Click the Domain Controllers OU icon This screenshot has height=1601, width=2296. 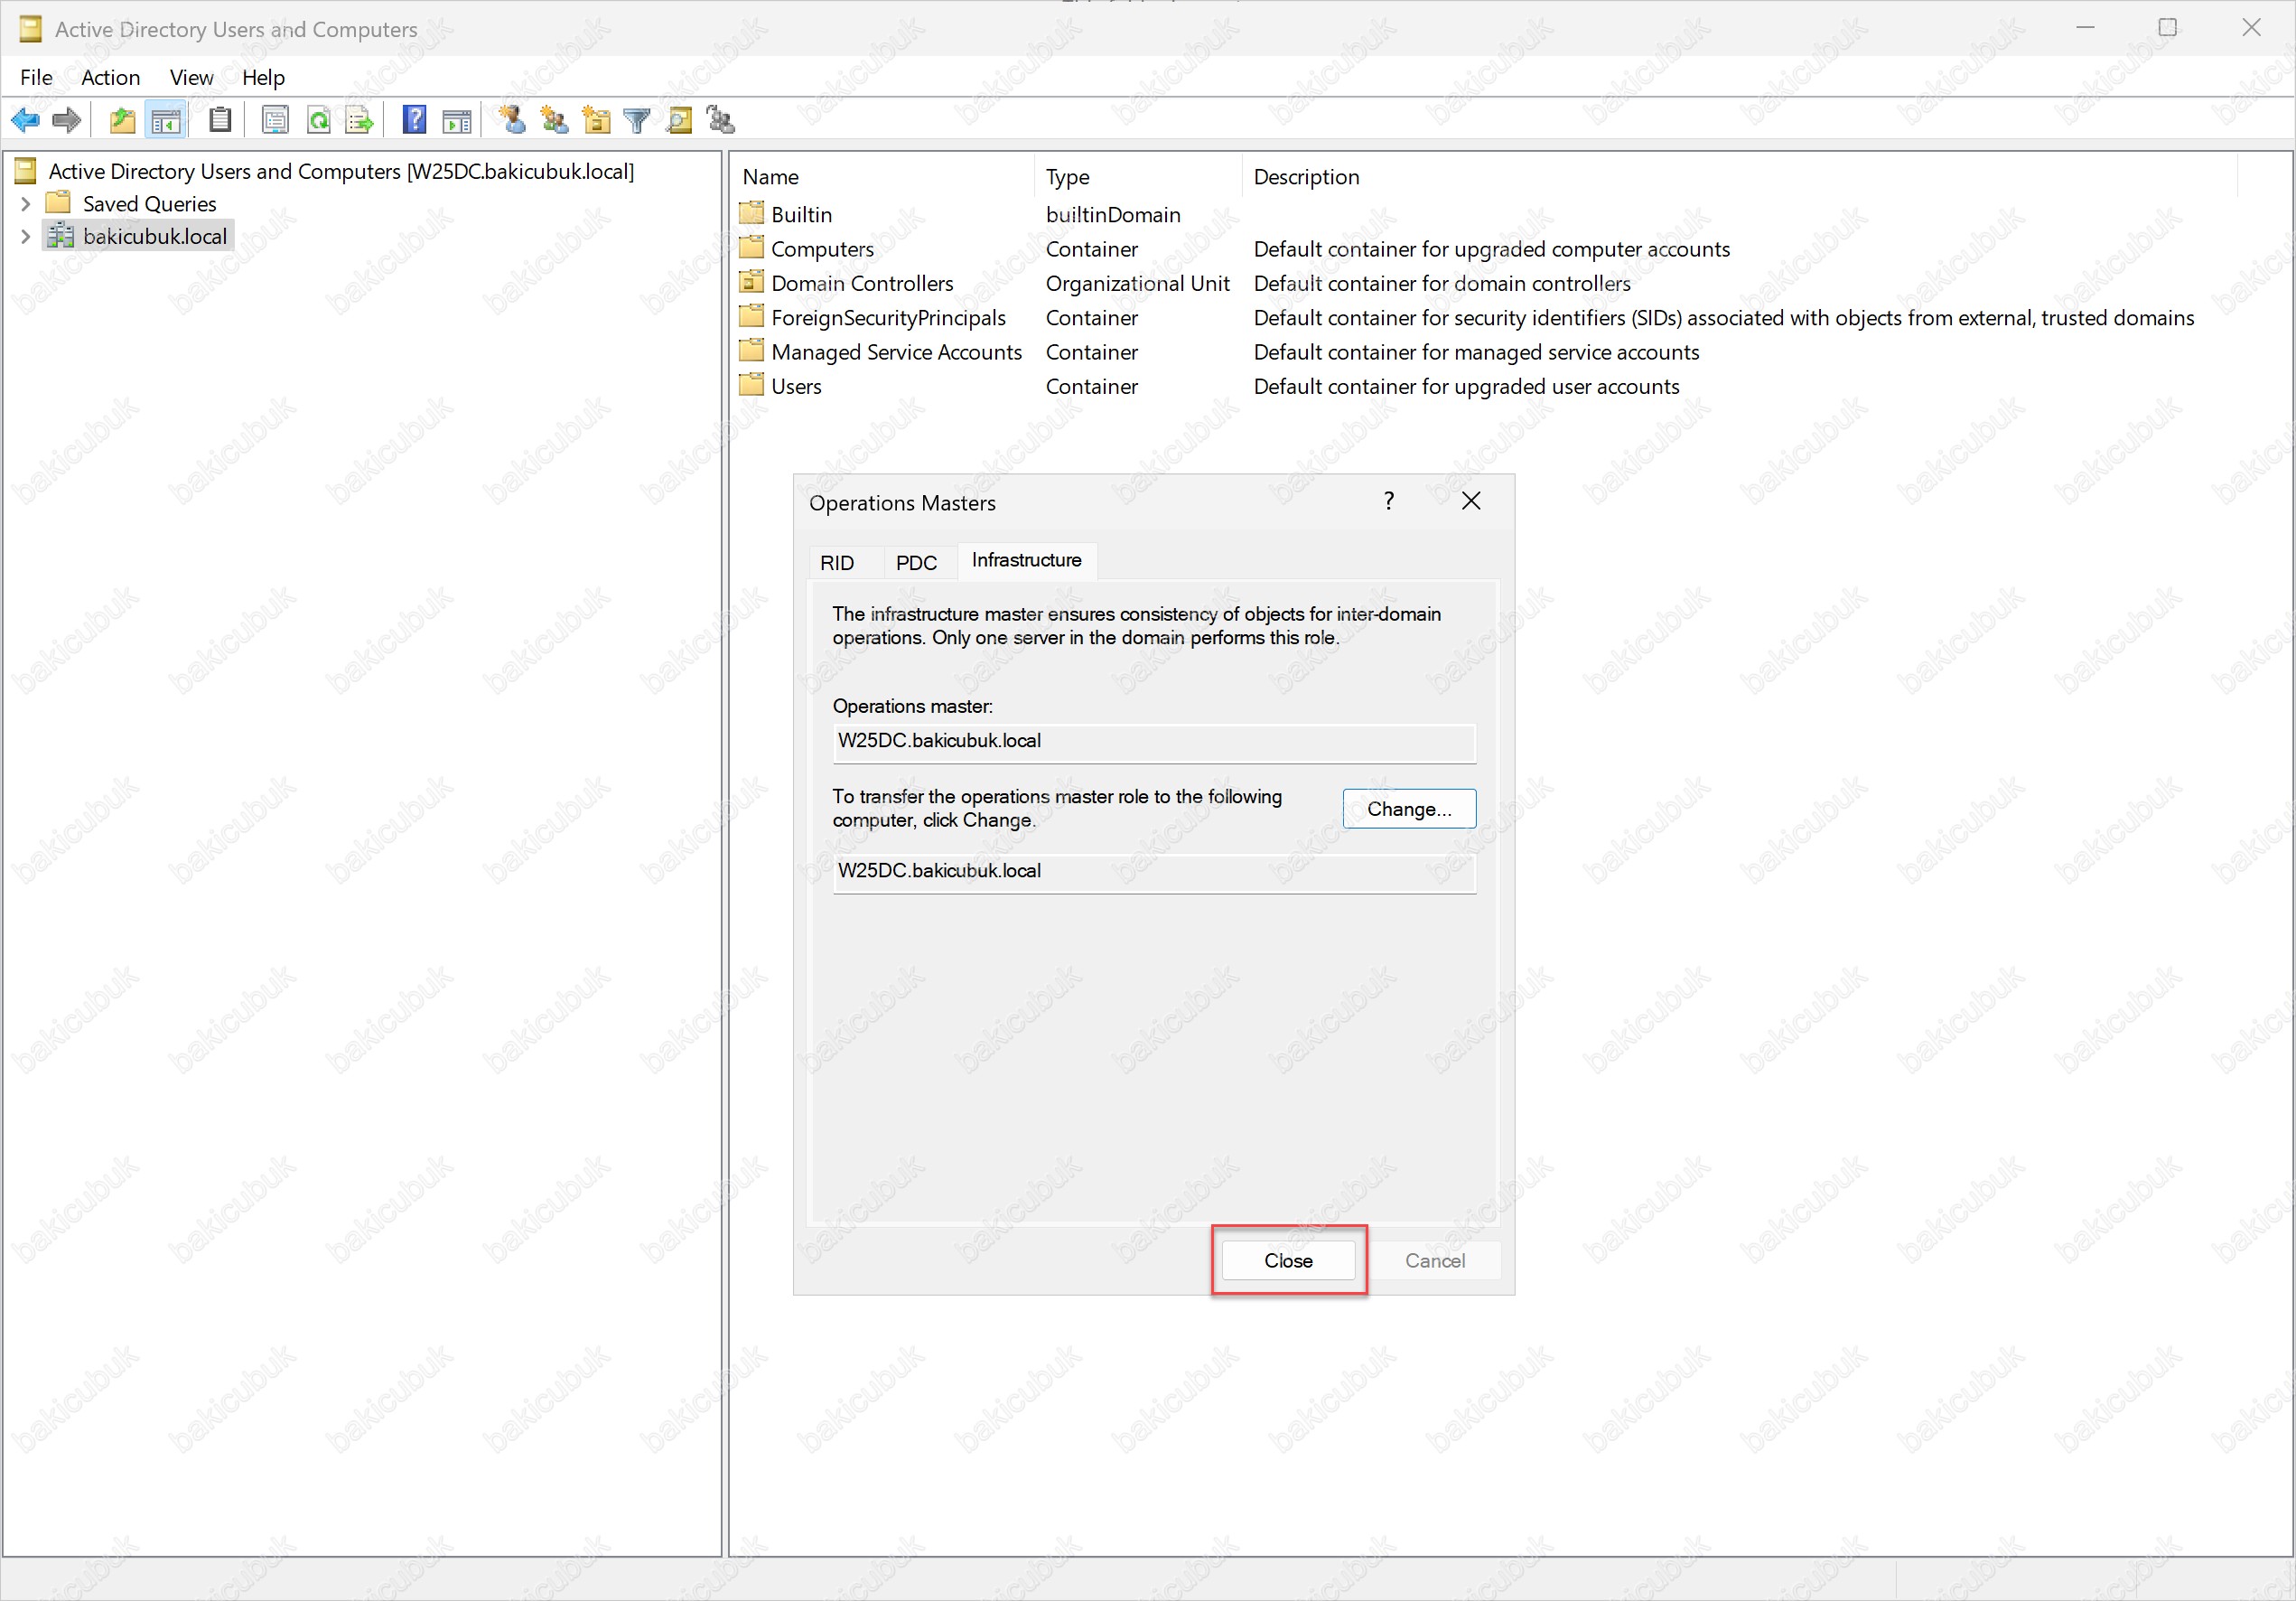752,283
